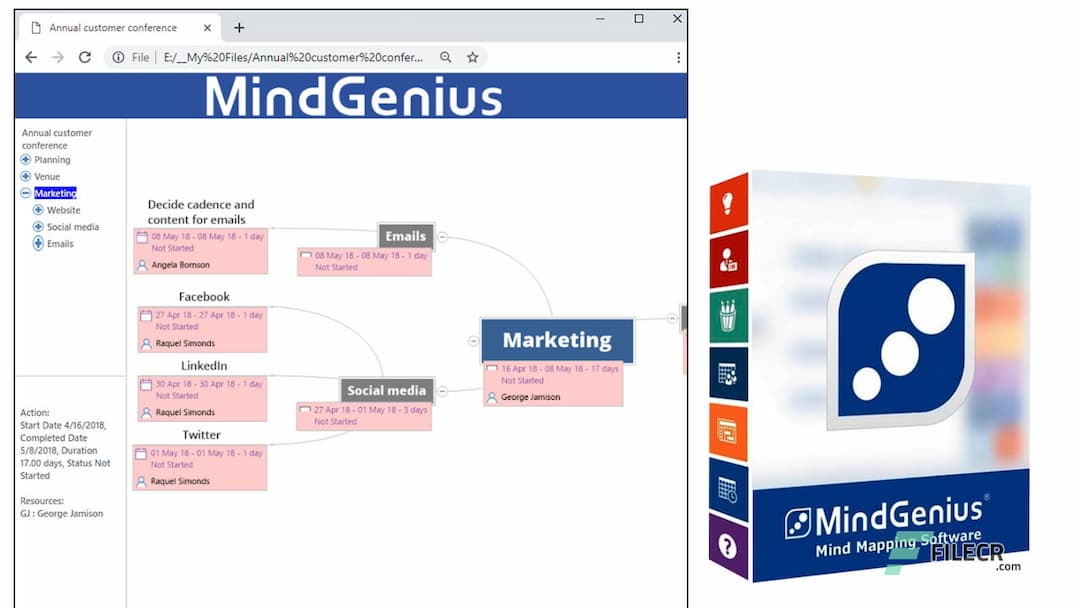Toggle the bookmark star in the address bar
1080x608 pixels.
[472, 57]
